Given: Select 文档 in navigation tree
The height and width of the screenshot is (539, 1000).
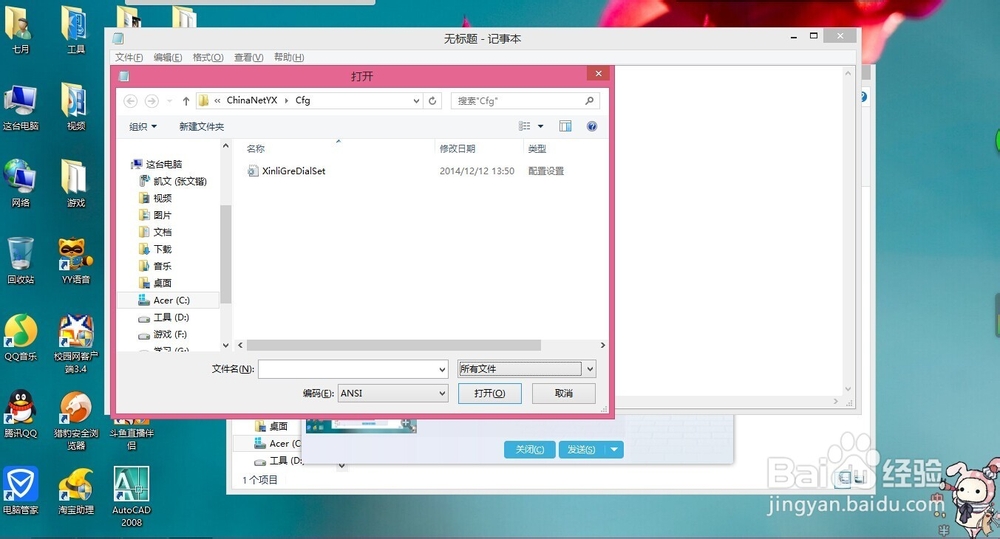Looking at the screenshot, I should 155,232.
